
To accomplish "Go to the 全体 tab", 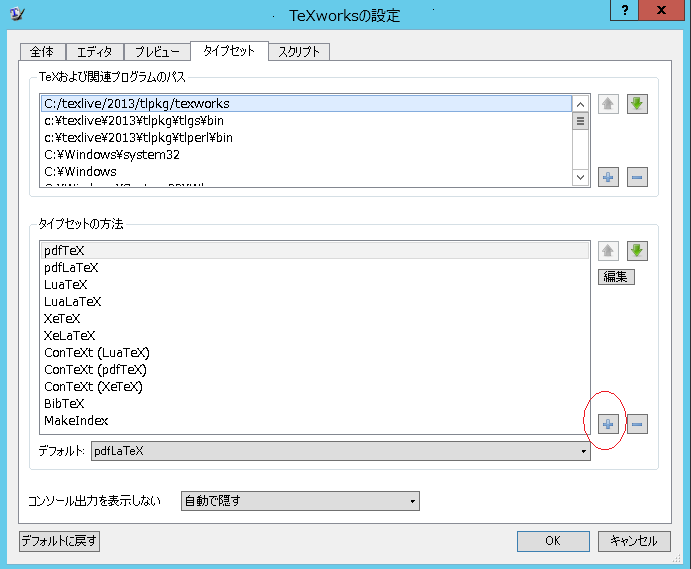I will click(43, 52).
